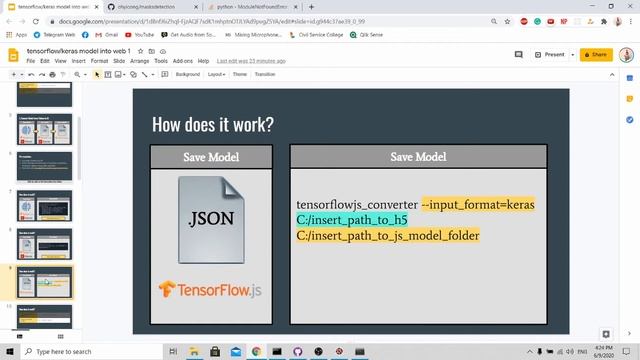This screenshot has width=640, height=360.
Task: Click the Present button
Action: pos(550,54)
